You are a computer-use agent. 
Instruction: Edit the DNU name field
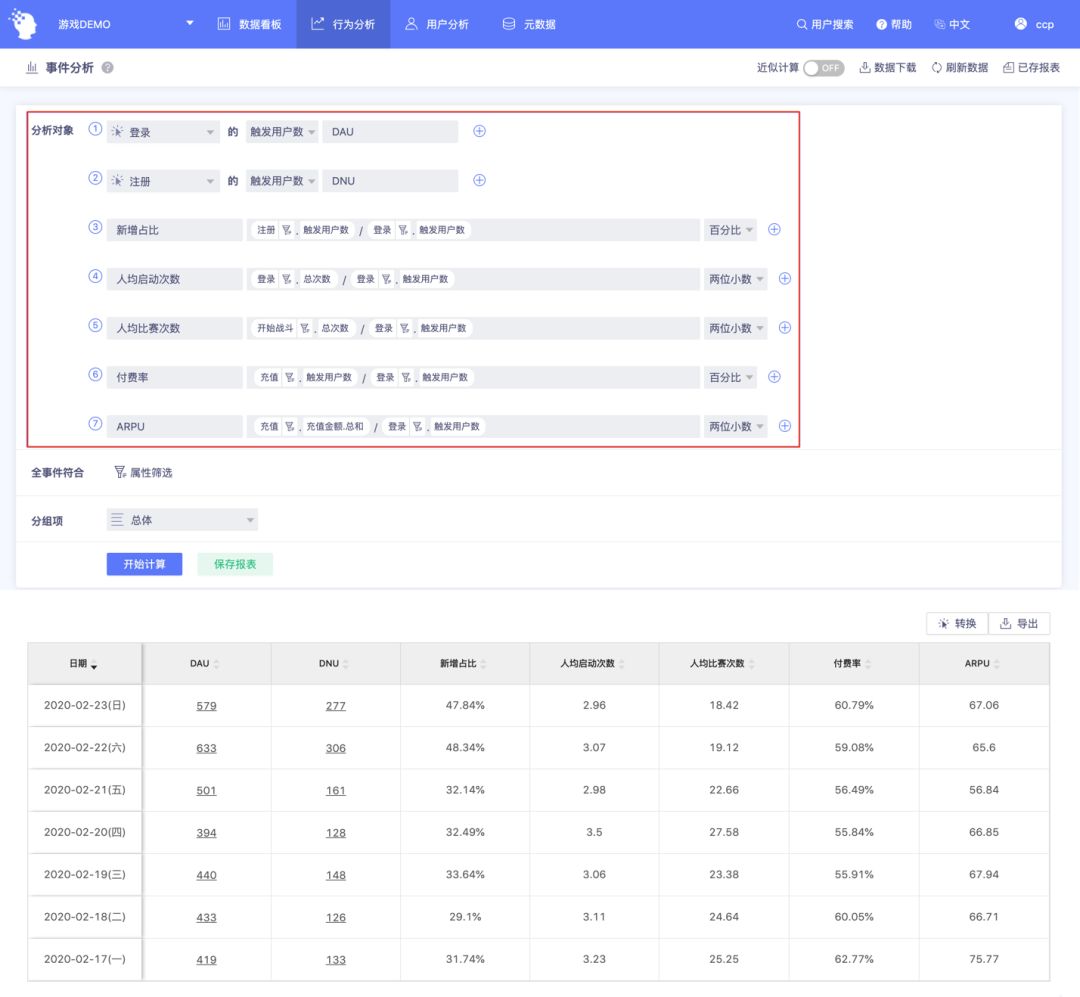click(390, 181)
